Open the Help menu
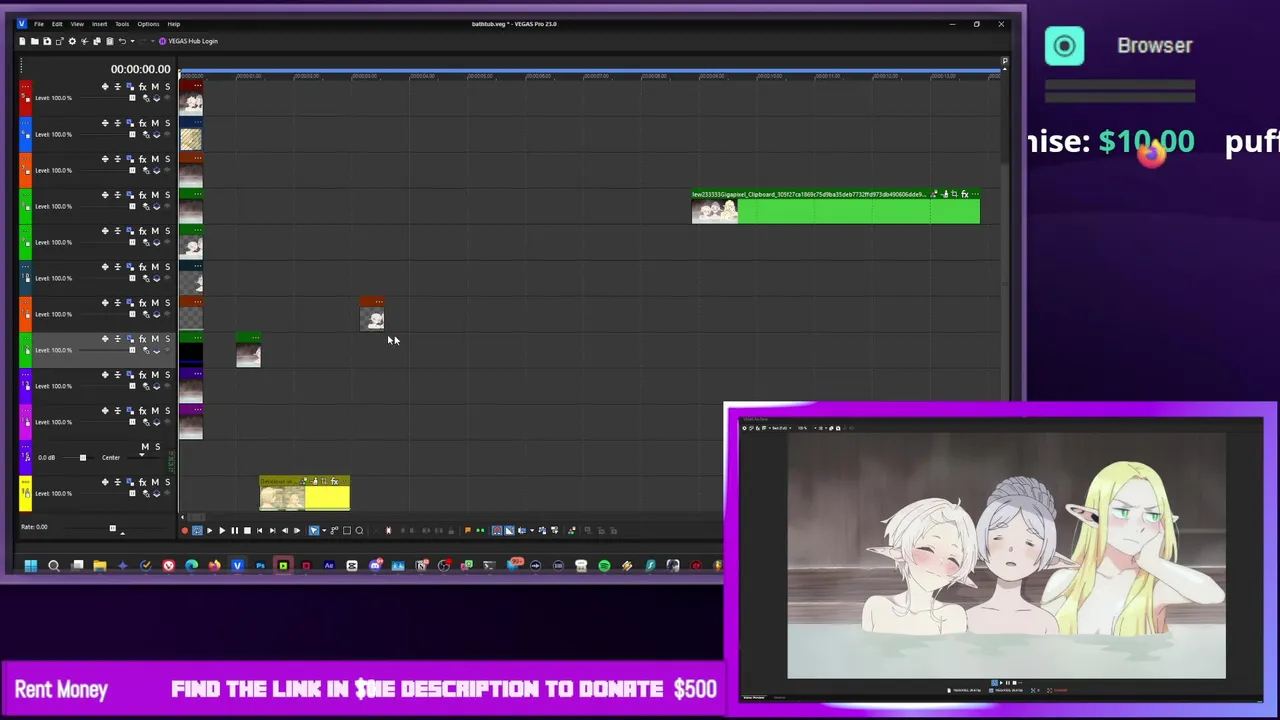The image size is (1280, 720). [174, 24]
